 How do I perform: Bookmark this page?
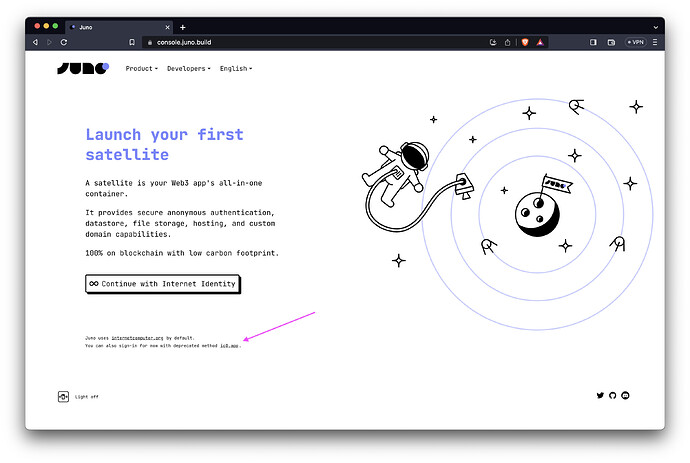[132, 42]
